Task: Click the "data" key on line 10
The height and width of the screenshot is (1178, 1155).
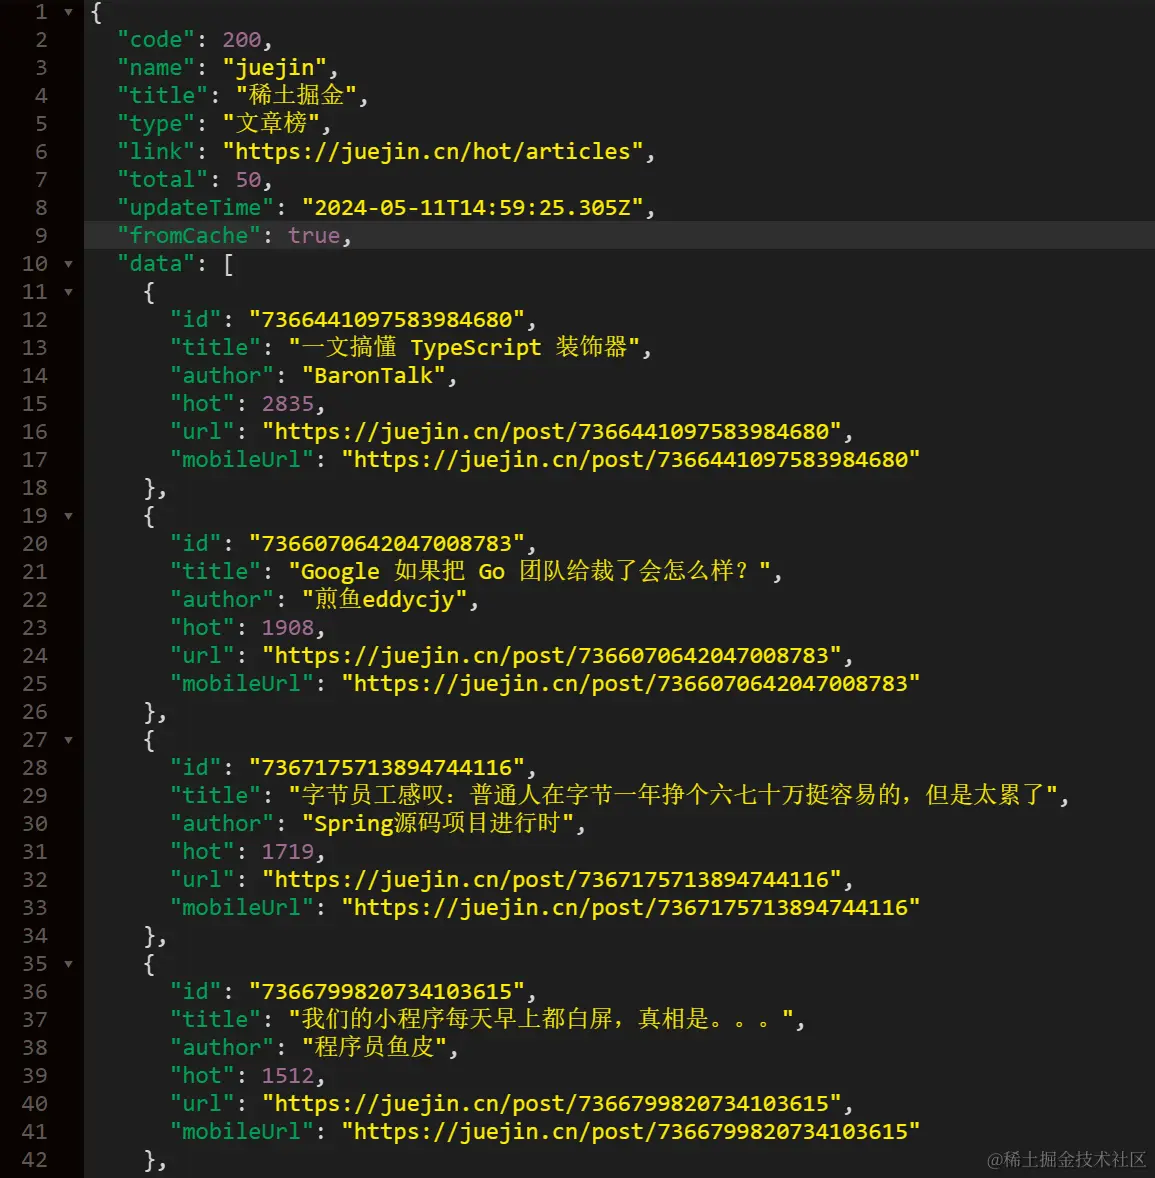Action: (x=156, y=264)
